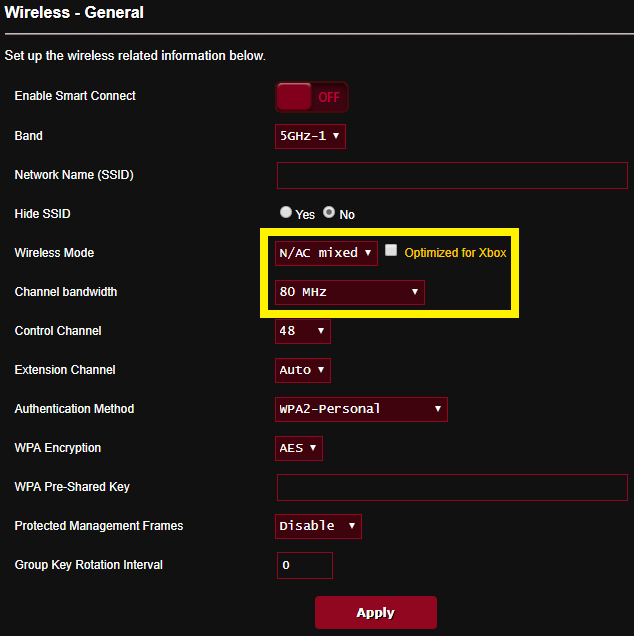
Task: Select No radio button for Hide SSID
Action: 329,213
